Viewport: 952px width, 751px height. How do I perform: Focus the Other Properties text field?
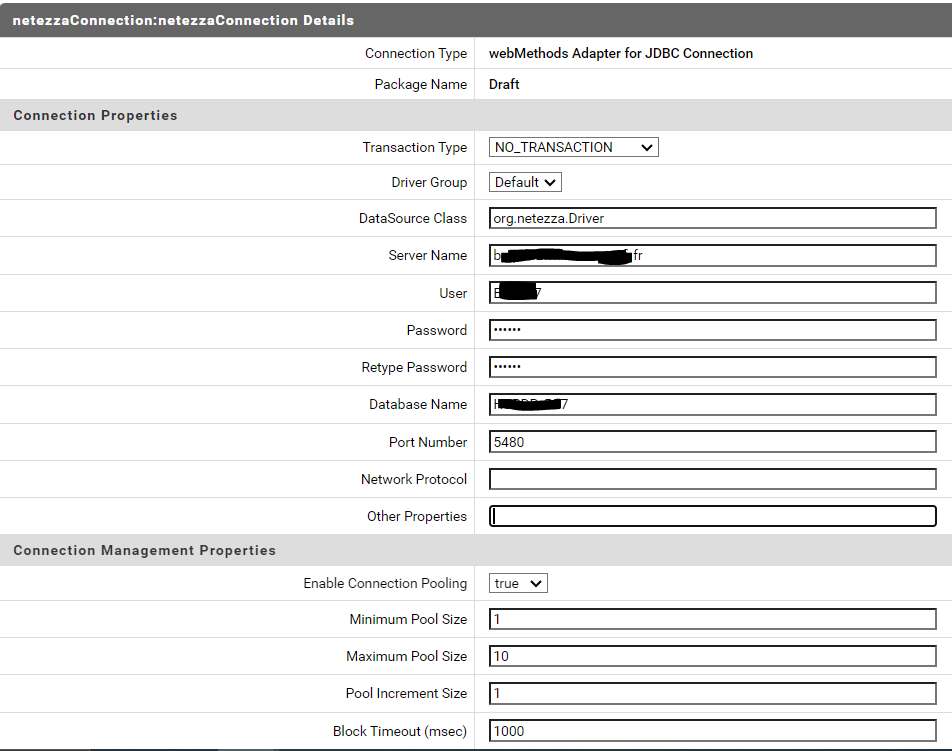[712, 516]
